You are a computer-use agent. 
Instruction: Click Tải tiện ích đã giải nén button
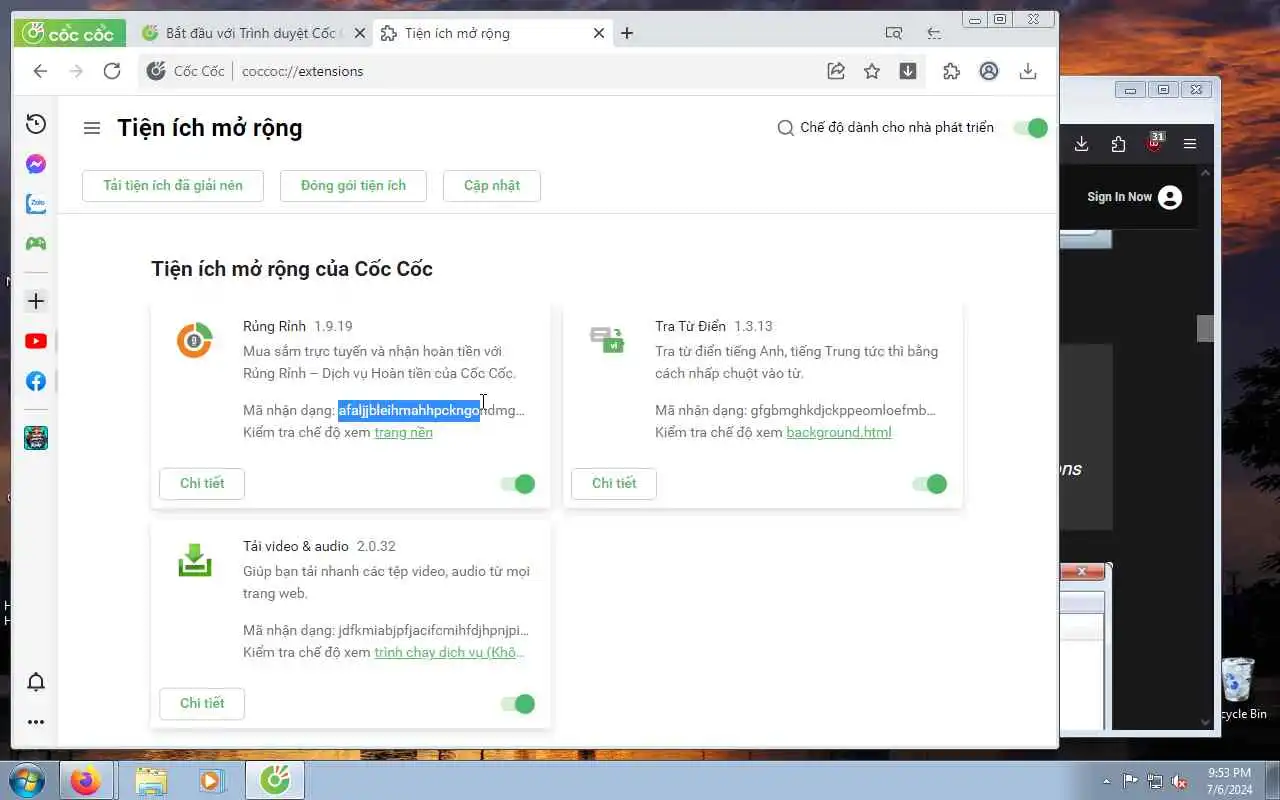point(173,185)
